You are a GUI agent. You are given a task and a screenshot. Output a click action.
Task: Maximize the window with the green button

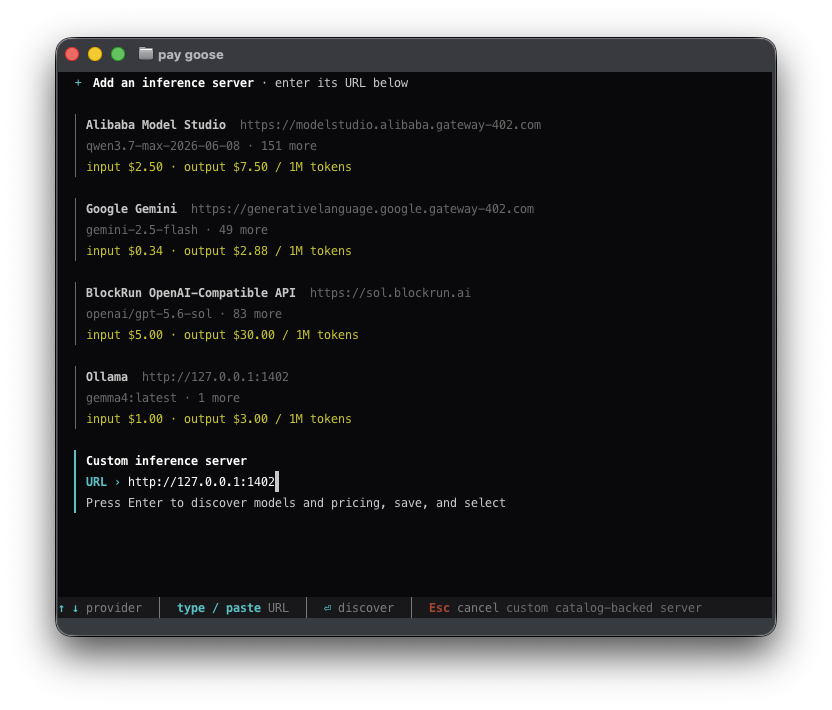118,54
